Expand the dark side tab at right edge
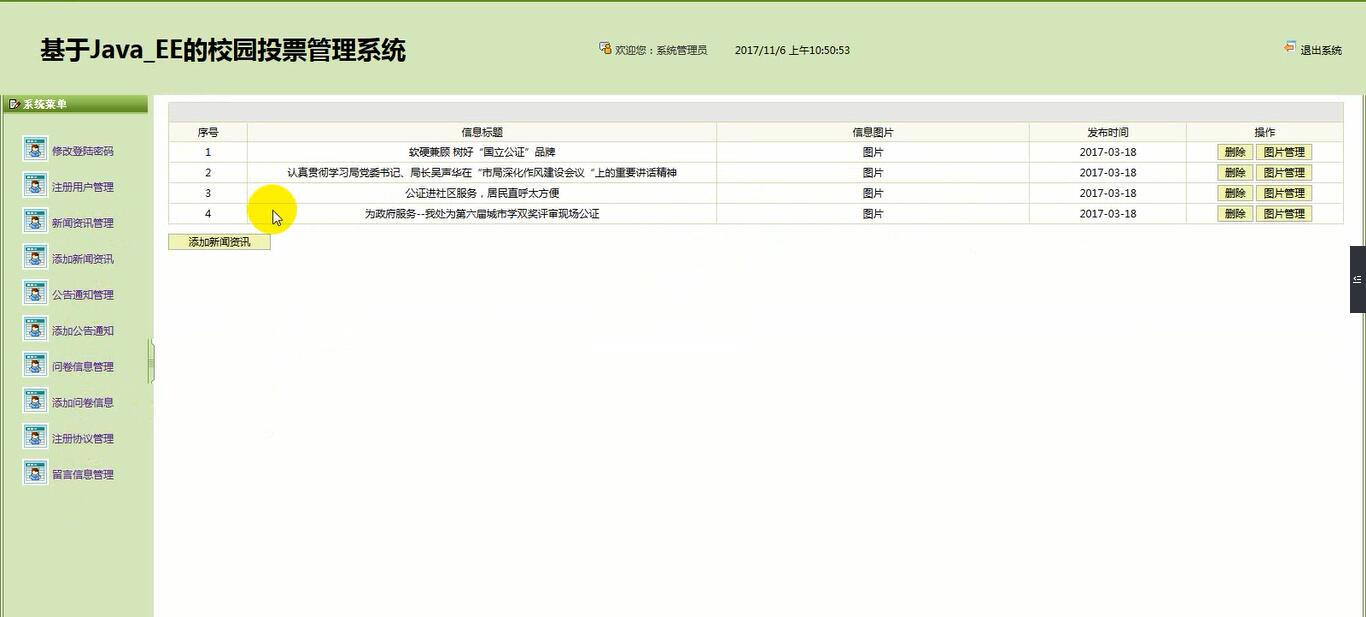 tap(1358, 279)
